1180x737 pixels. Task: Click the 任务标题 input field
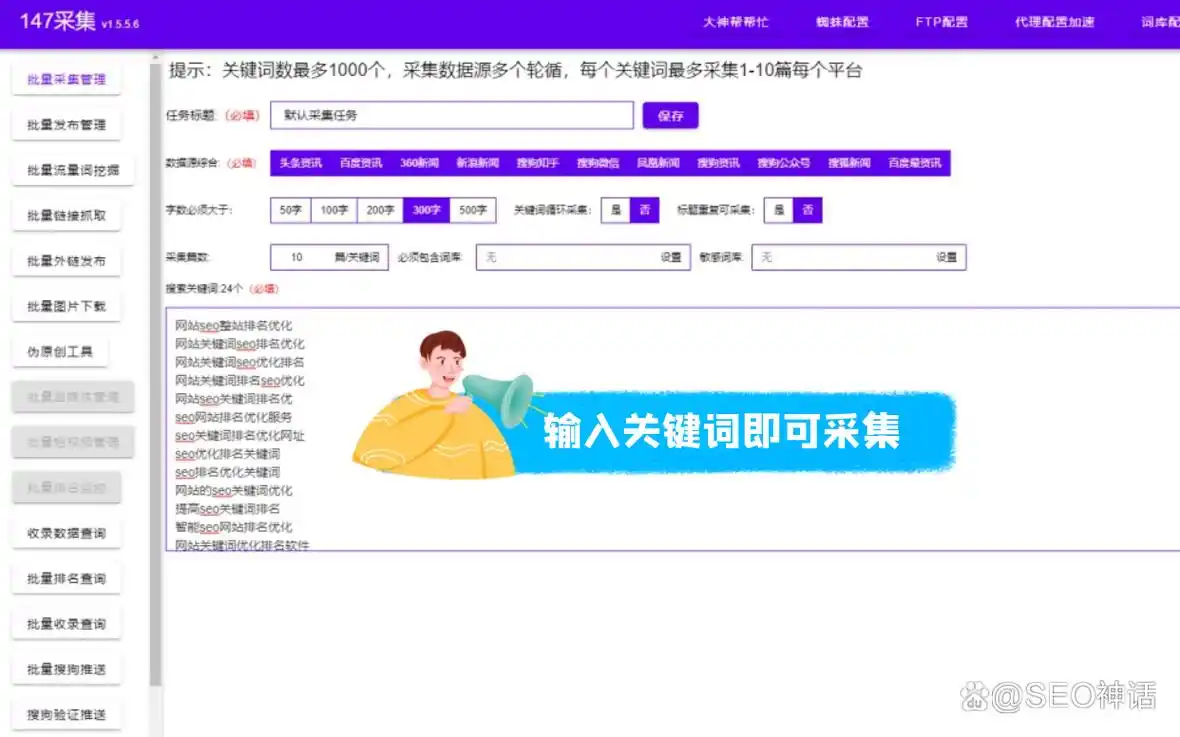pos(450,115)
